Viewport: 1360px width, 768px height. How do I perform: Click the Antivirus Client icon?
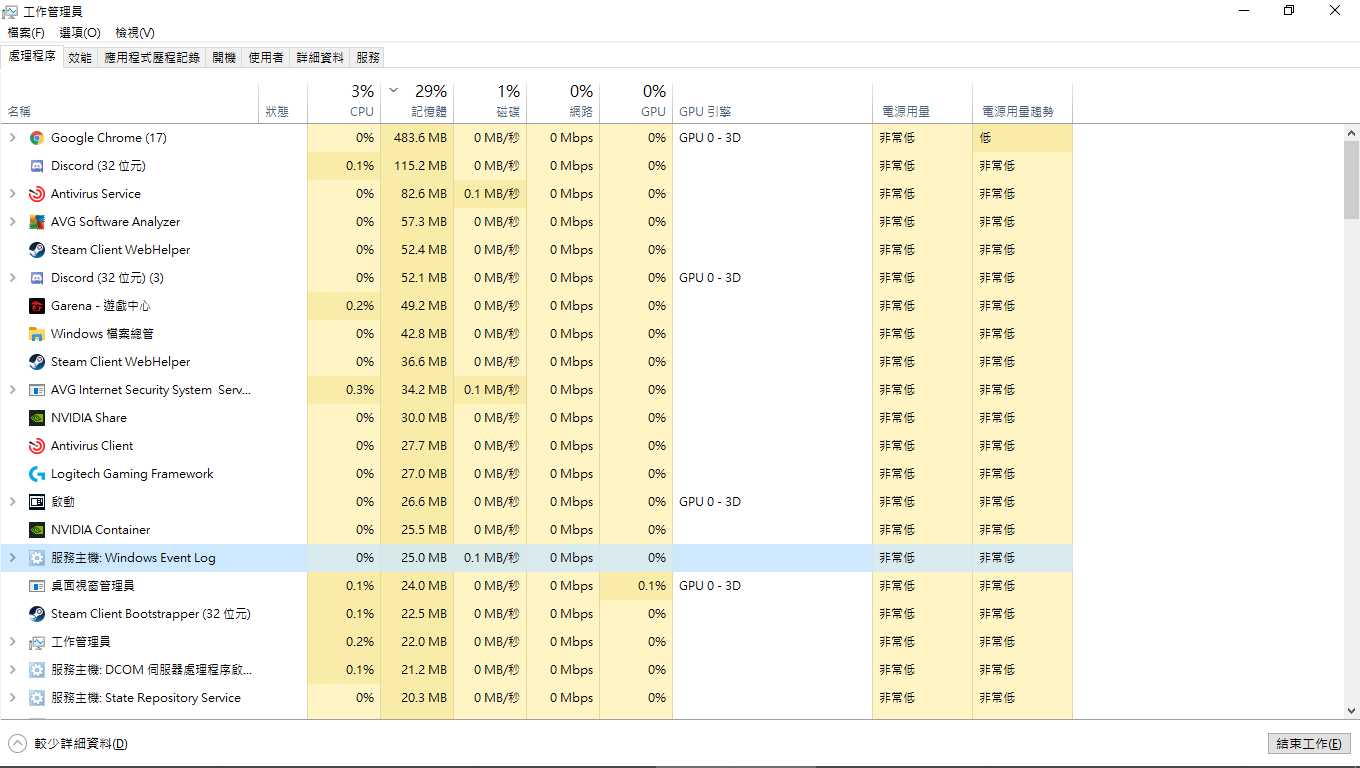pos(37,446)
